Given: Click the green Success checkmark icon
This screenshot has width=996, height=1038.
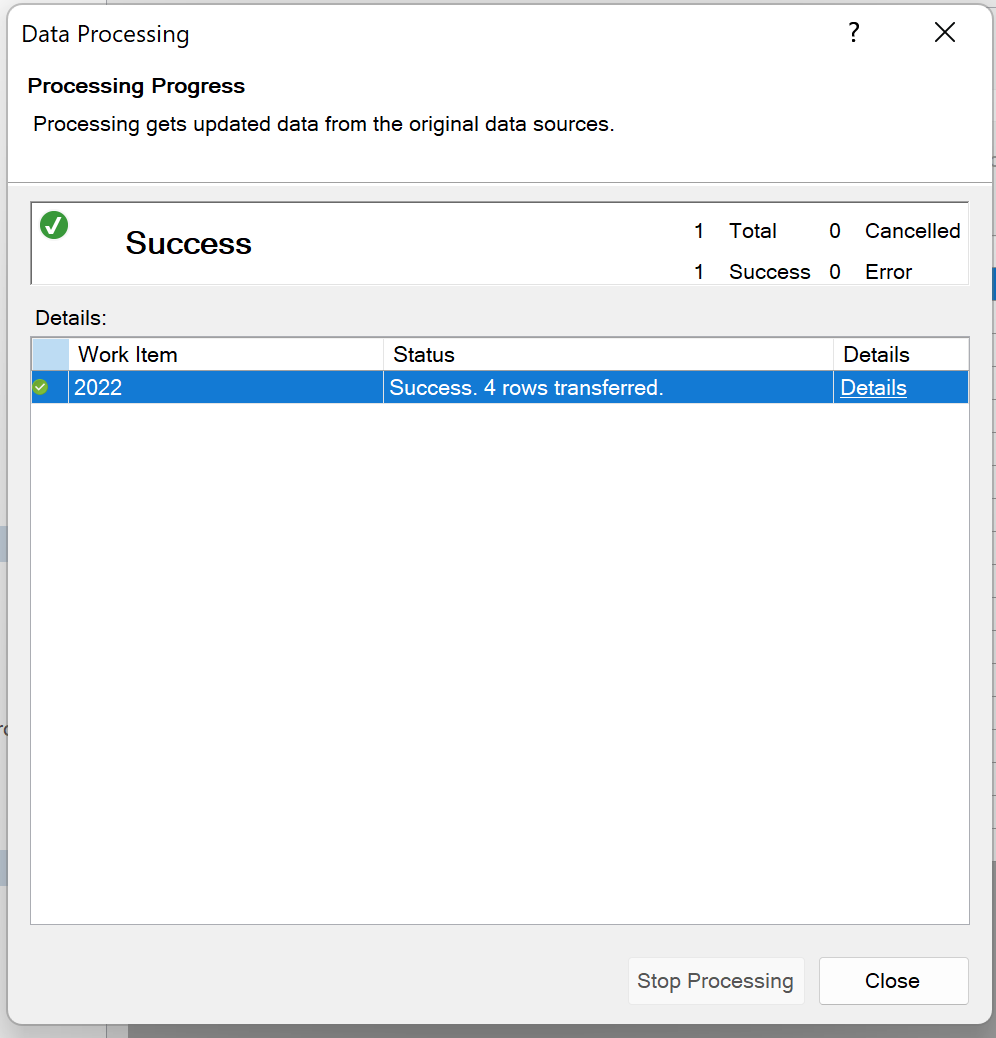Looking at the screenshot, I should tap(53, 225).
